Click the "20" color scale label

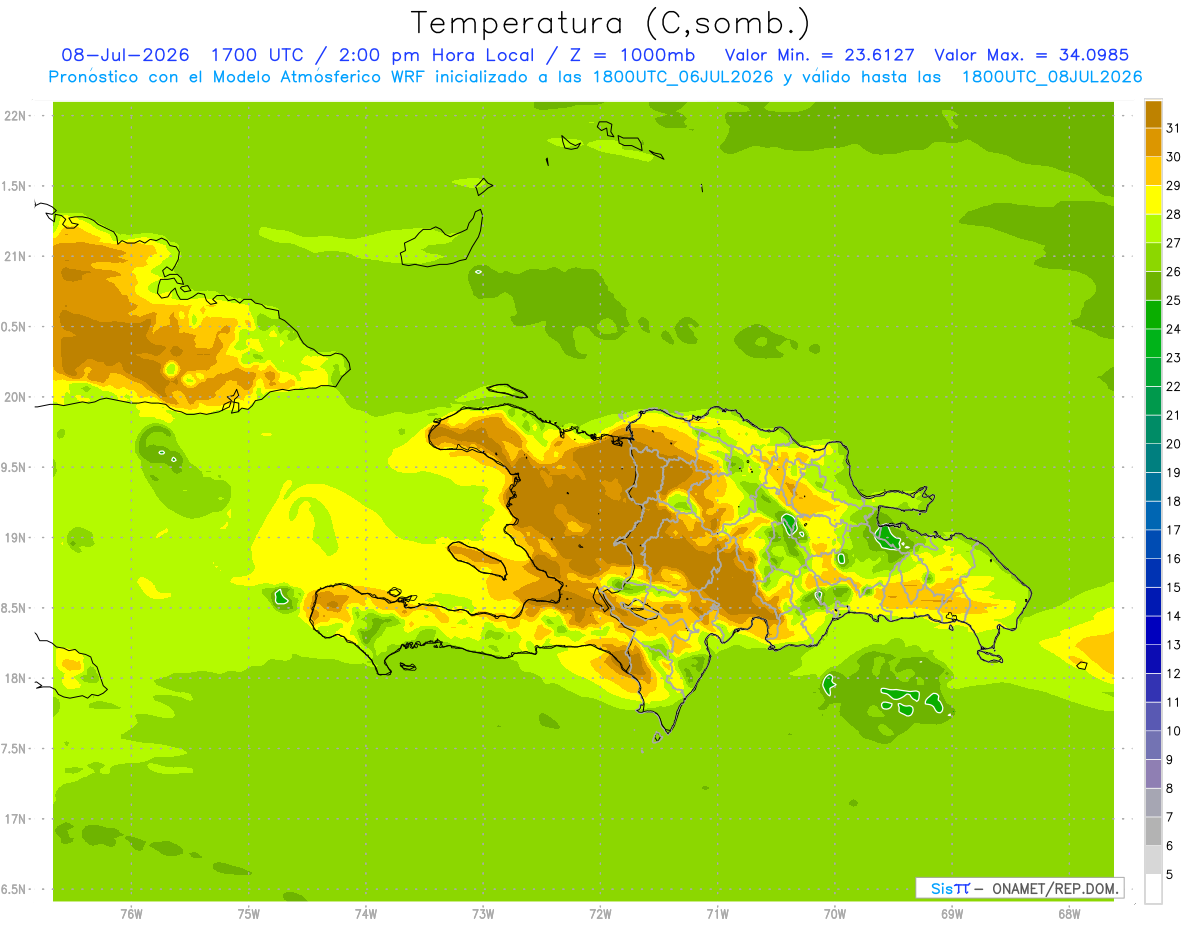[1174, 444]
